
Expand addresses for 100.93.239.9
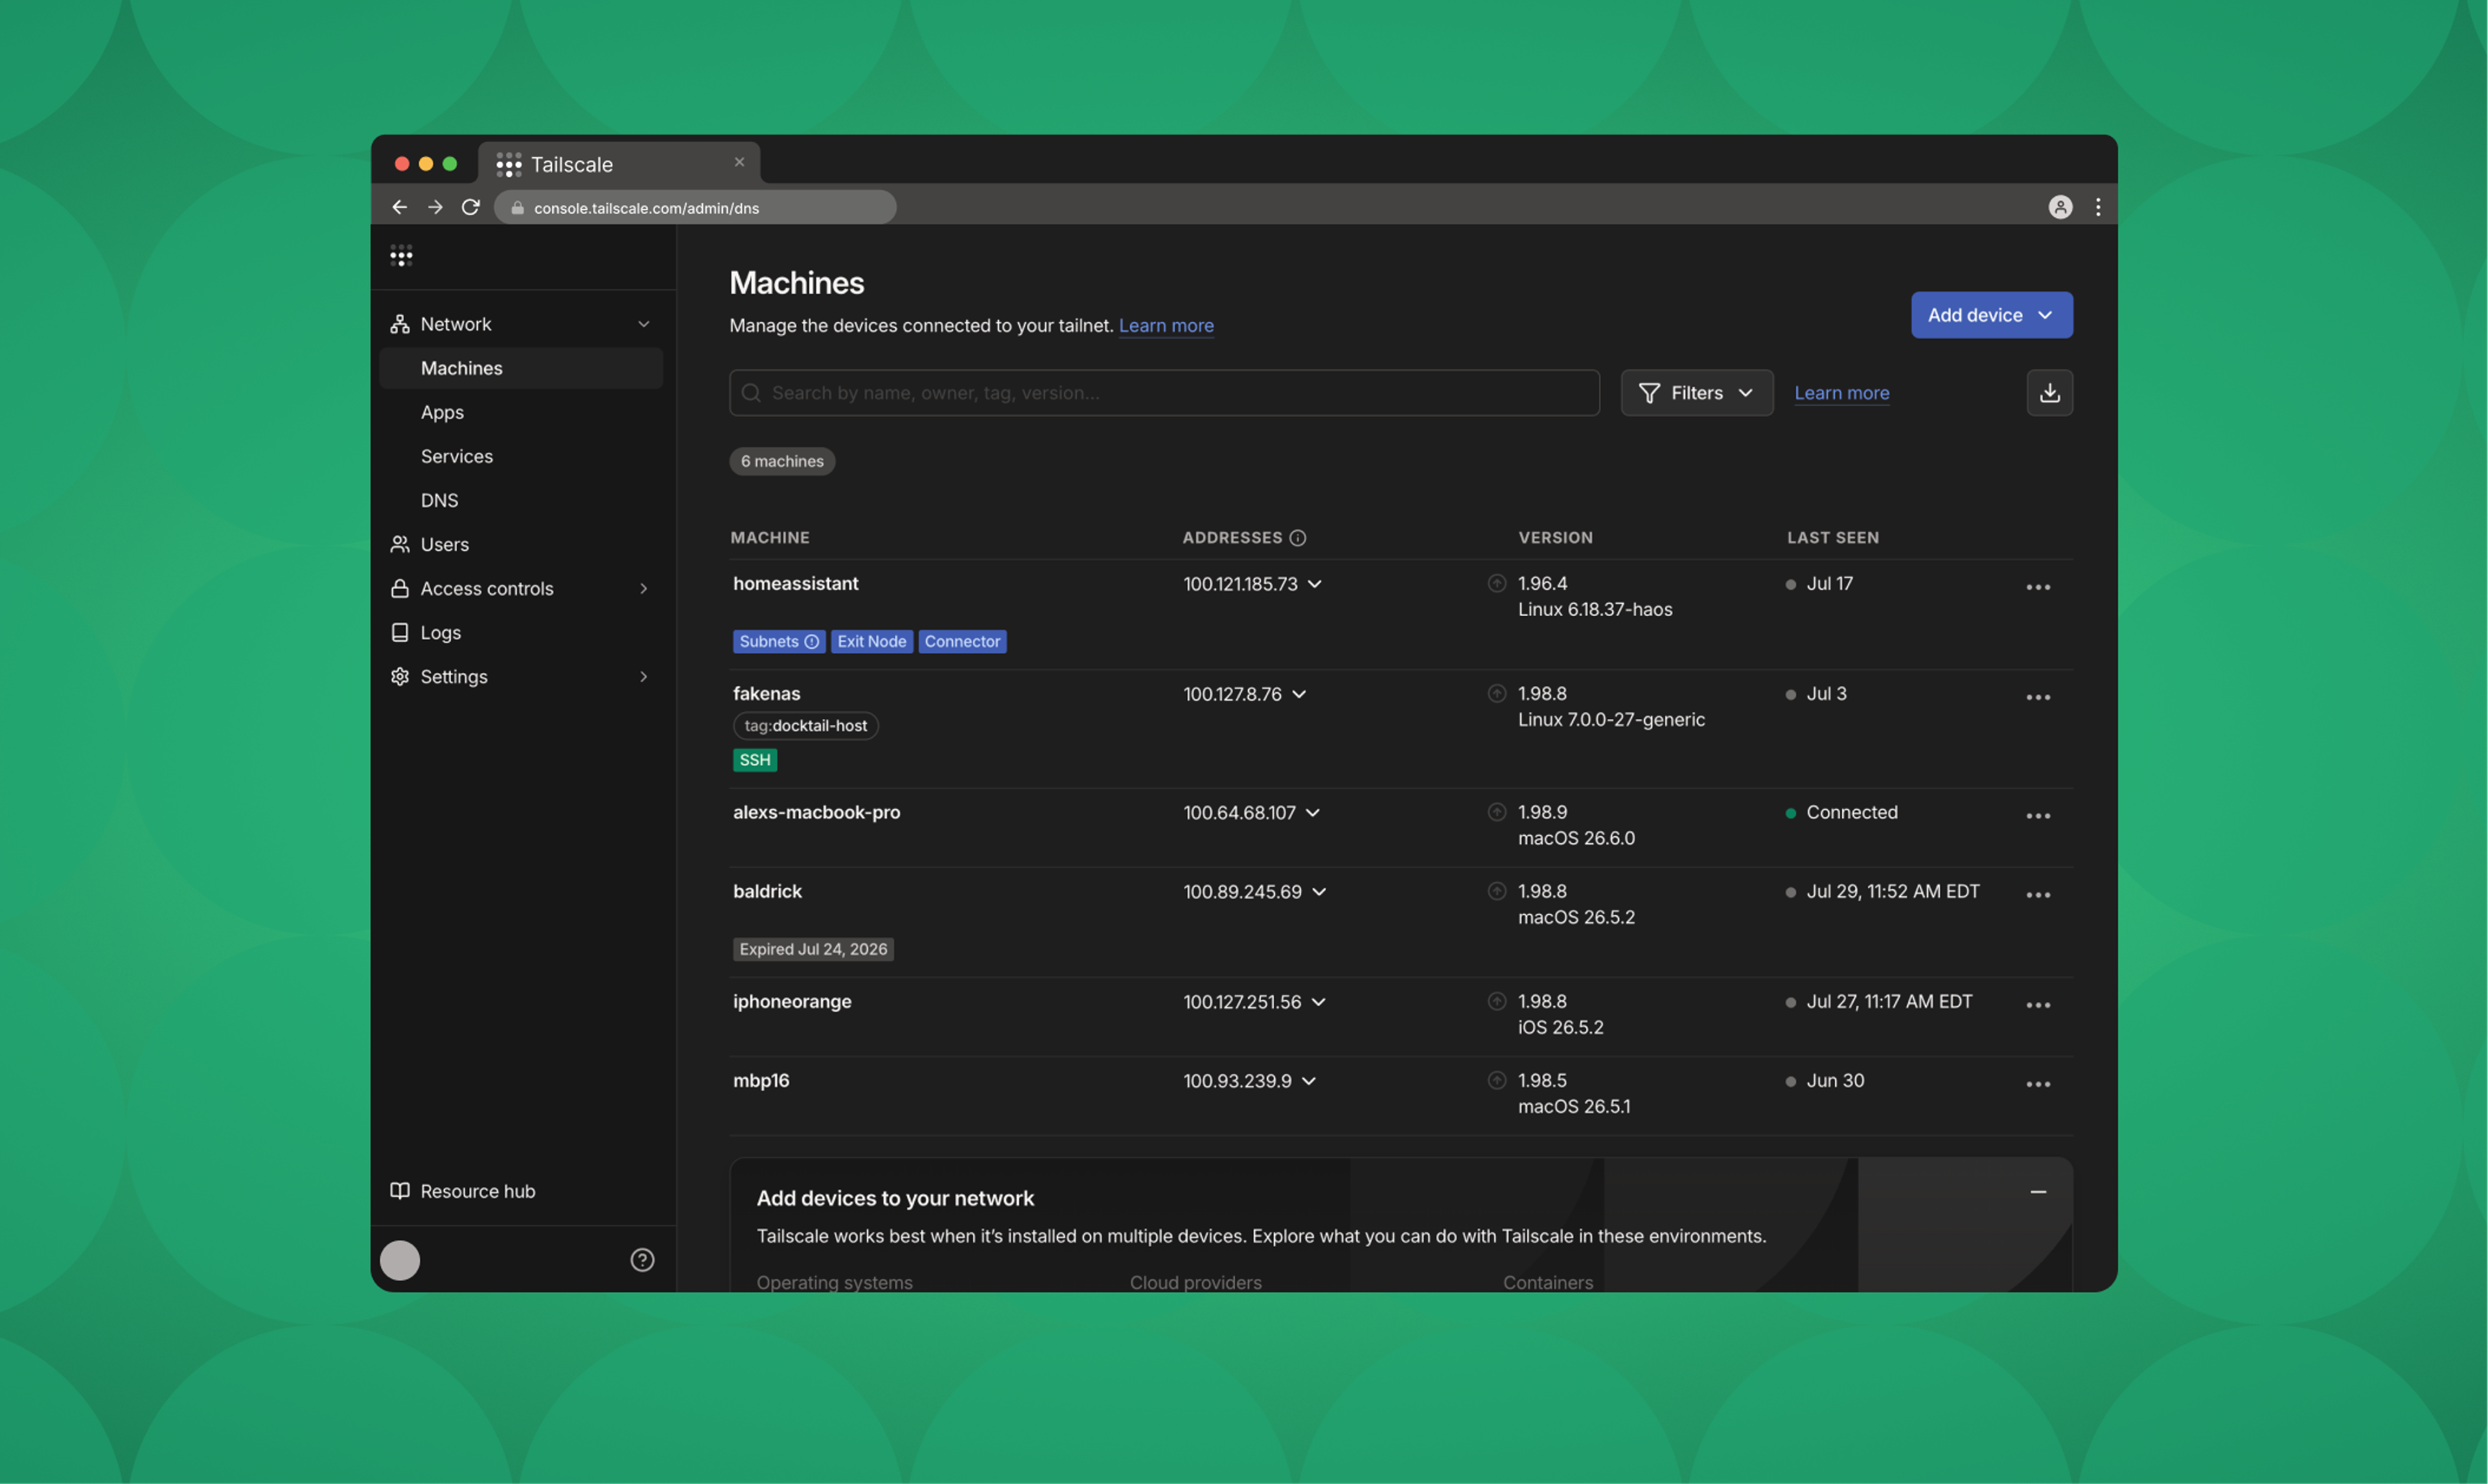[1309, 1081]
